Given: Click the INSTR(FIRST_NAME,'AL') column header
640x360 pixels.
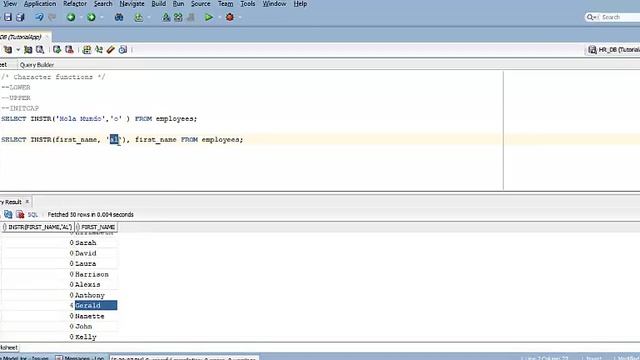Looking at the screenshot, I should click(x=38, y=227).
